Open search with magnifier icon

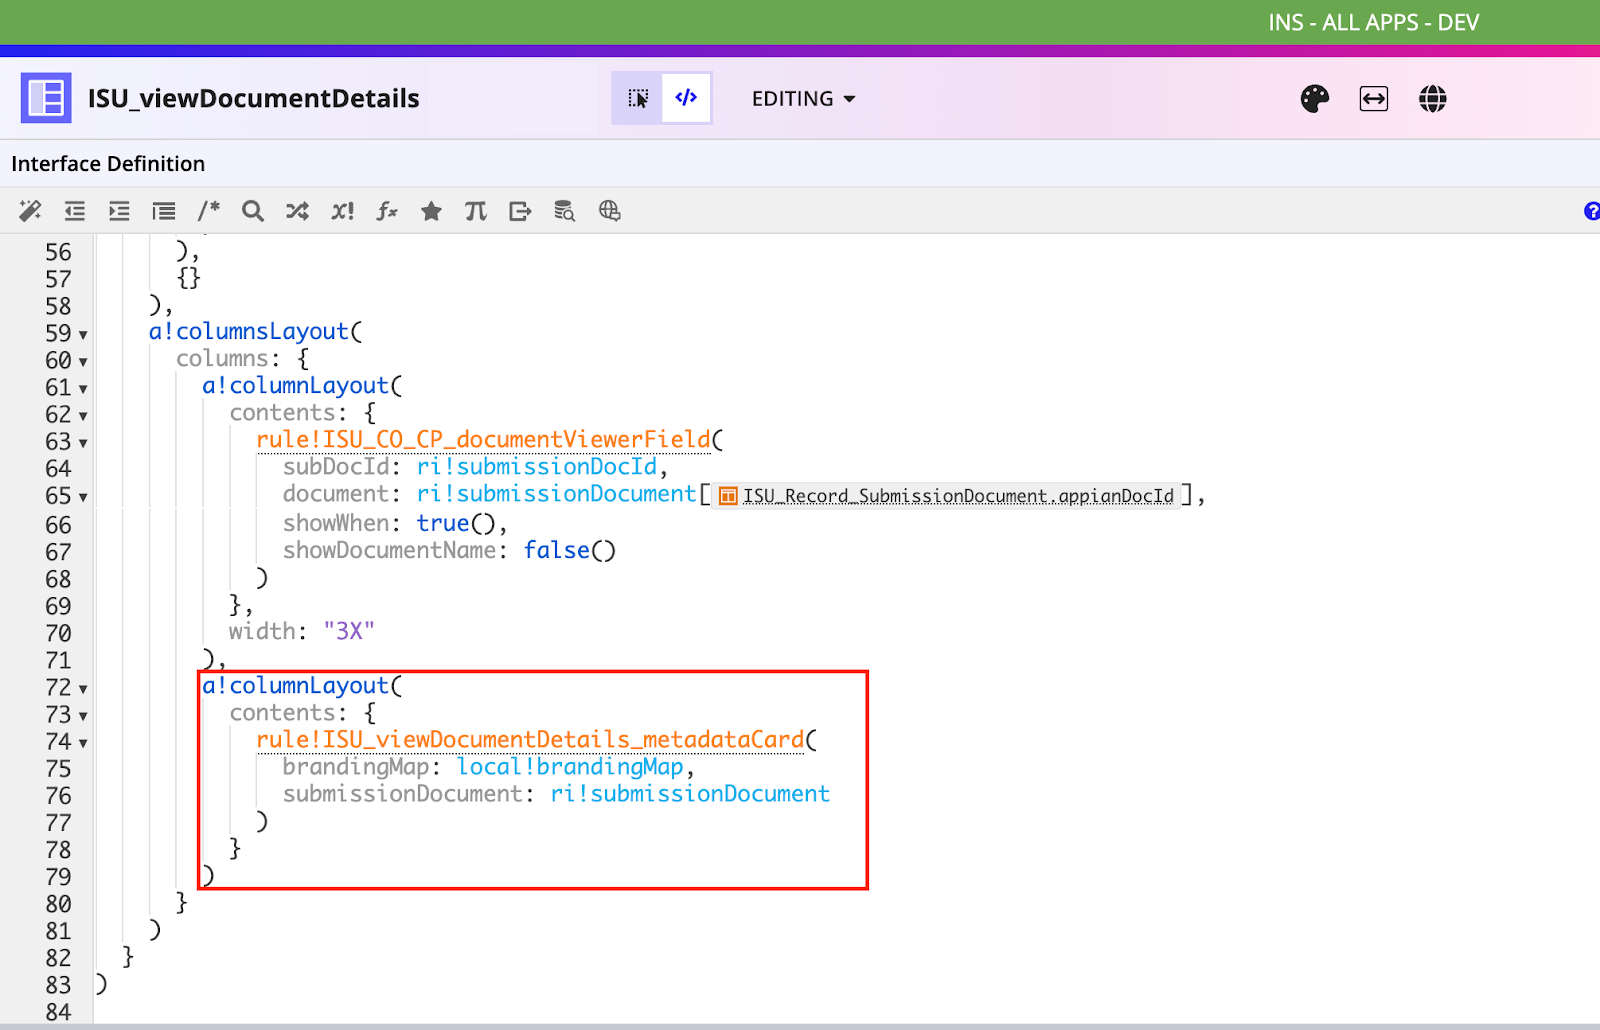point(253,211)
